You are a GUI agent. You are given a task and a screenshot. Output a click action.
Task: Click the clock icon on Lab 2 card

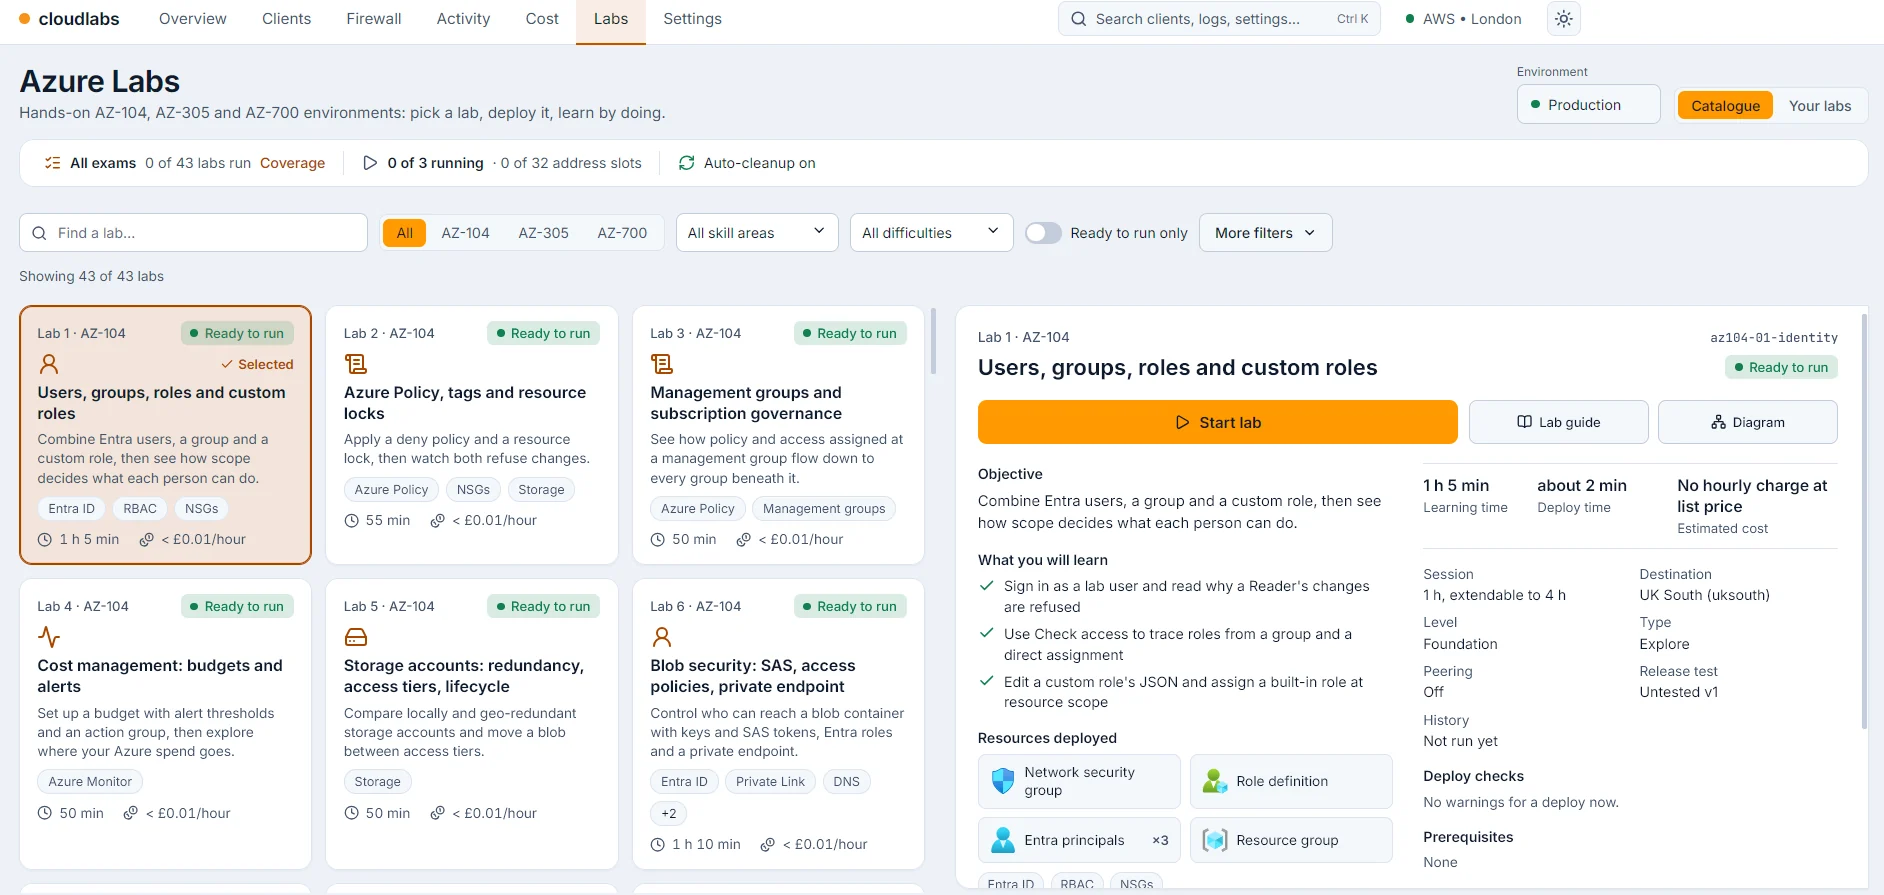pyautogui.click(x=352, y=521)
